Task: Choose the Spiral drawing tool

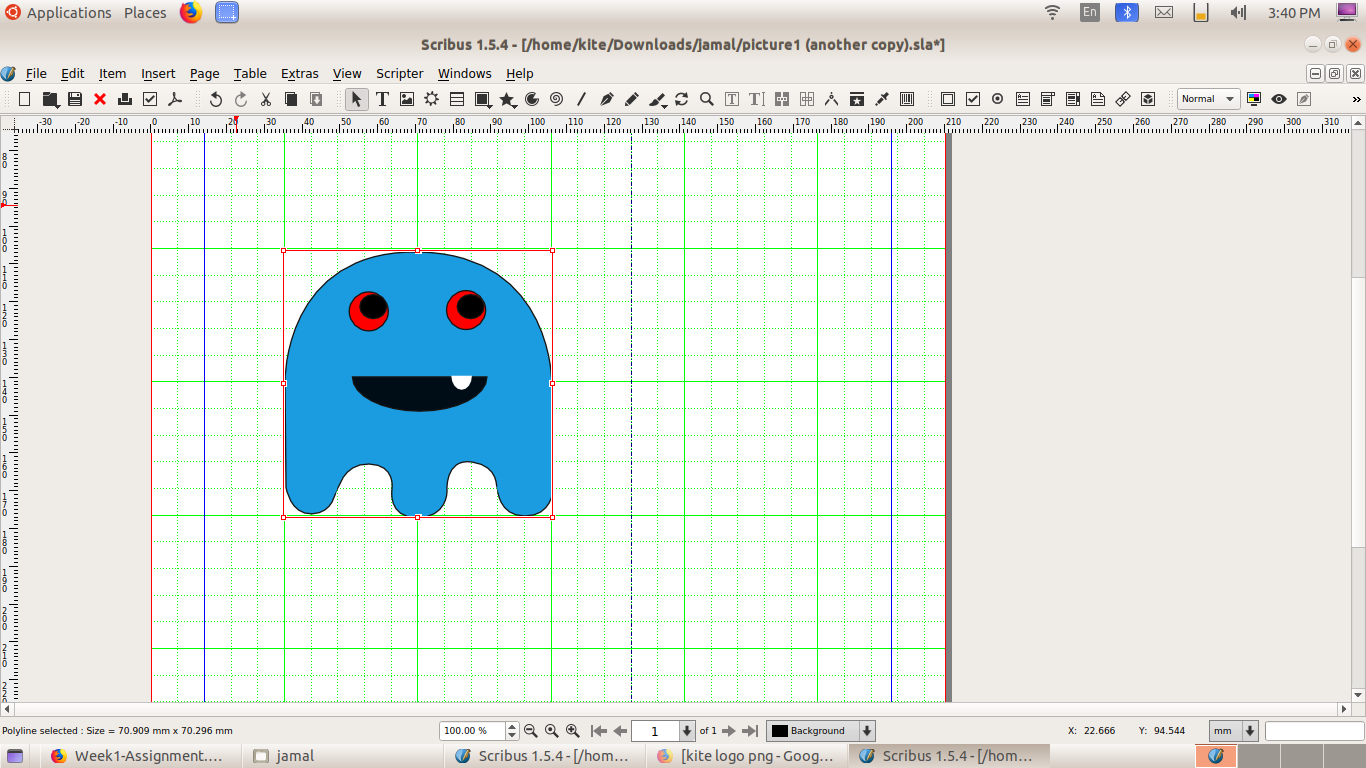Action: pyautogui.click(x=556, y=99)
